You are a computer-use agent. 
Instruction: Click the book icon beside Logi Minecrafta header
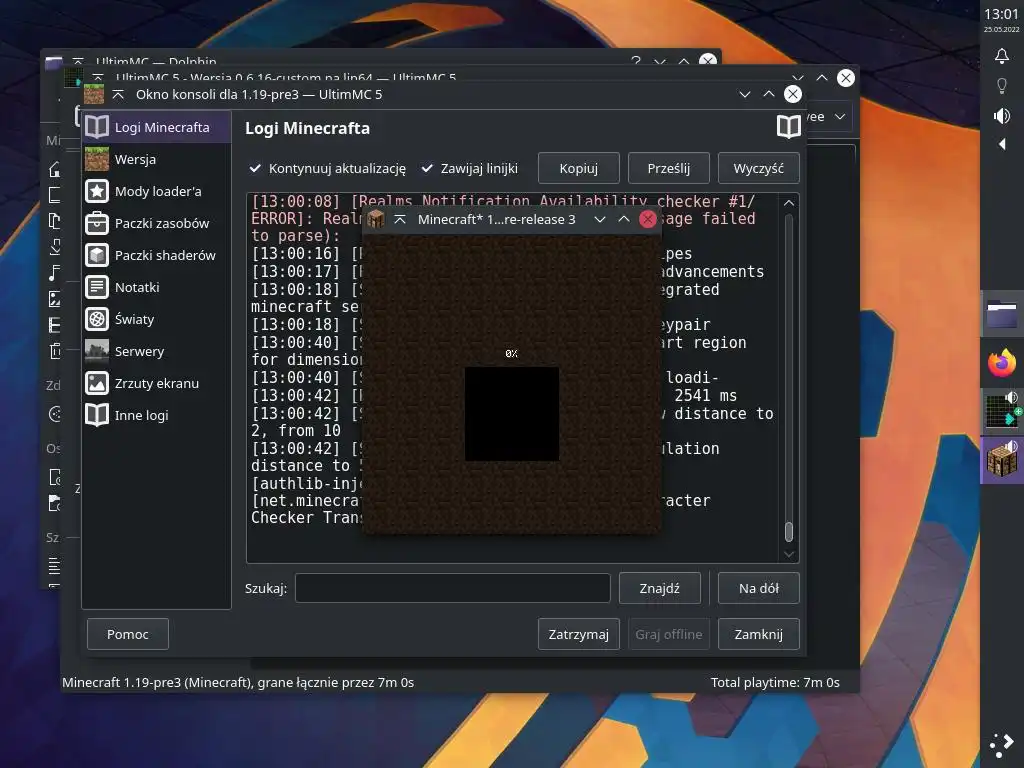coord(788,127)
